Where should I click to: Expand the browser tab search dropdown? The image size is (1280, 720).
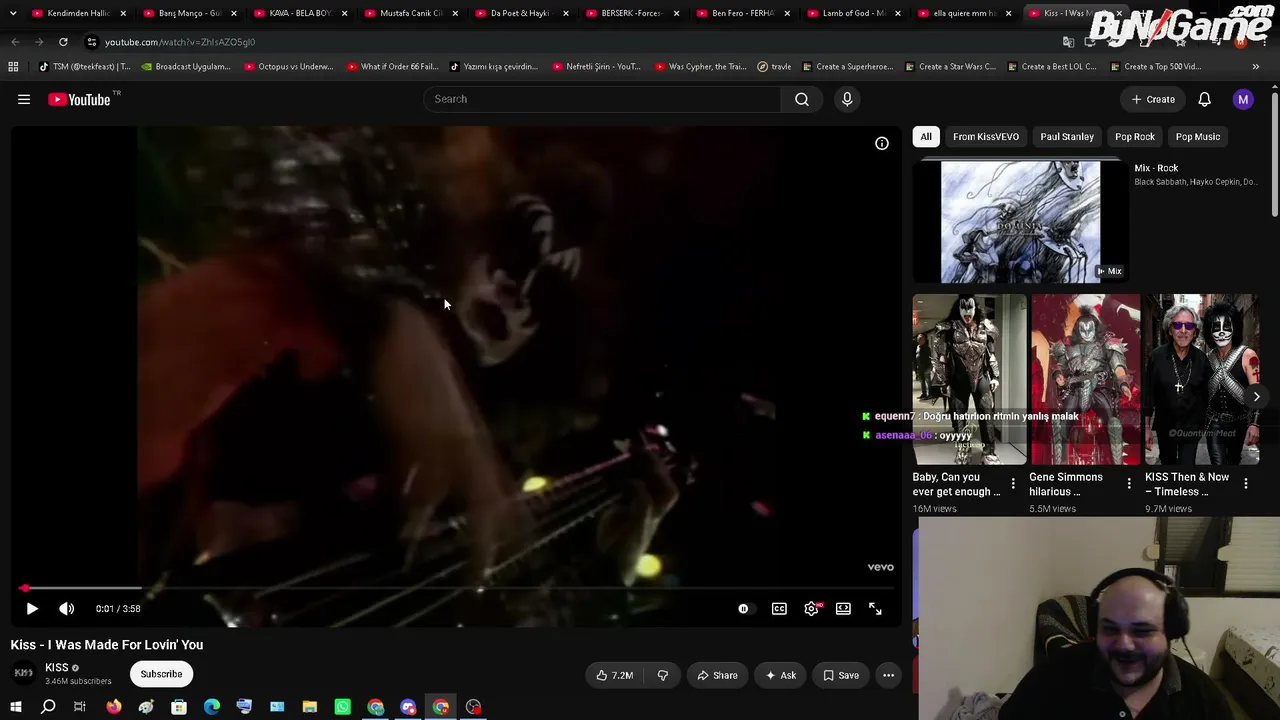click(13, 13)
